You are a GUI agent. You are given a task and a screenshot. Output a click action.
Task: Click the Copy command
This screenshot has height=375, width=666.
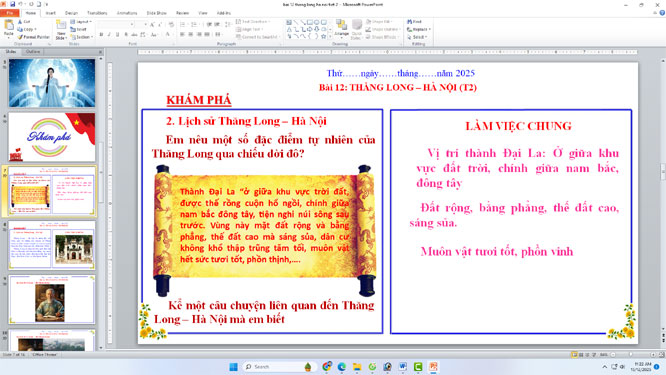point(27,29)
